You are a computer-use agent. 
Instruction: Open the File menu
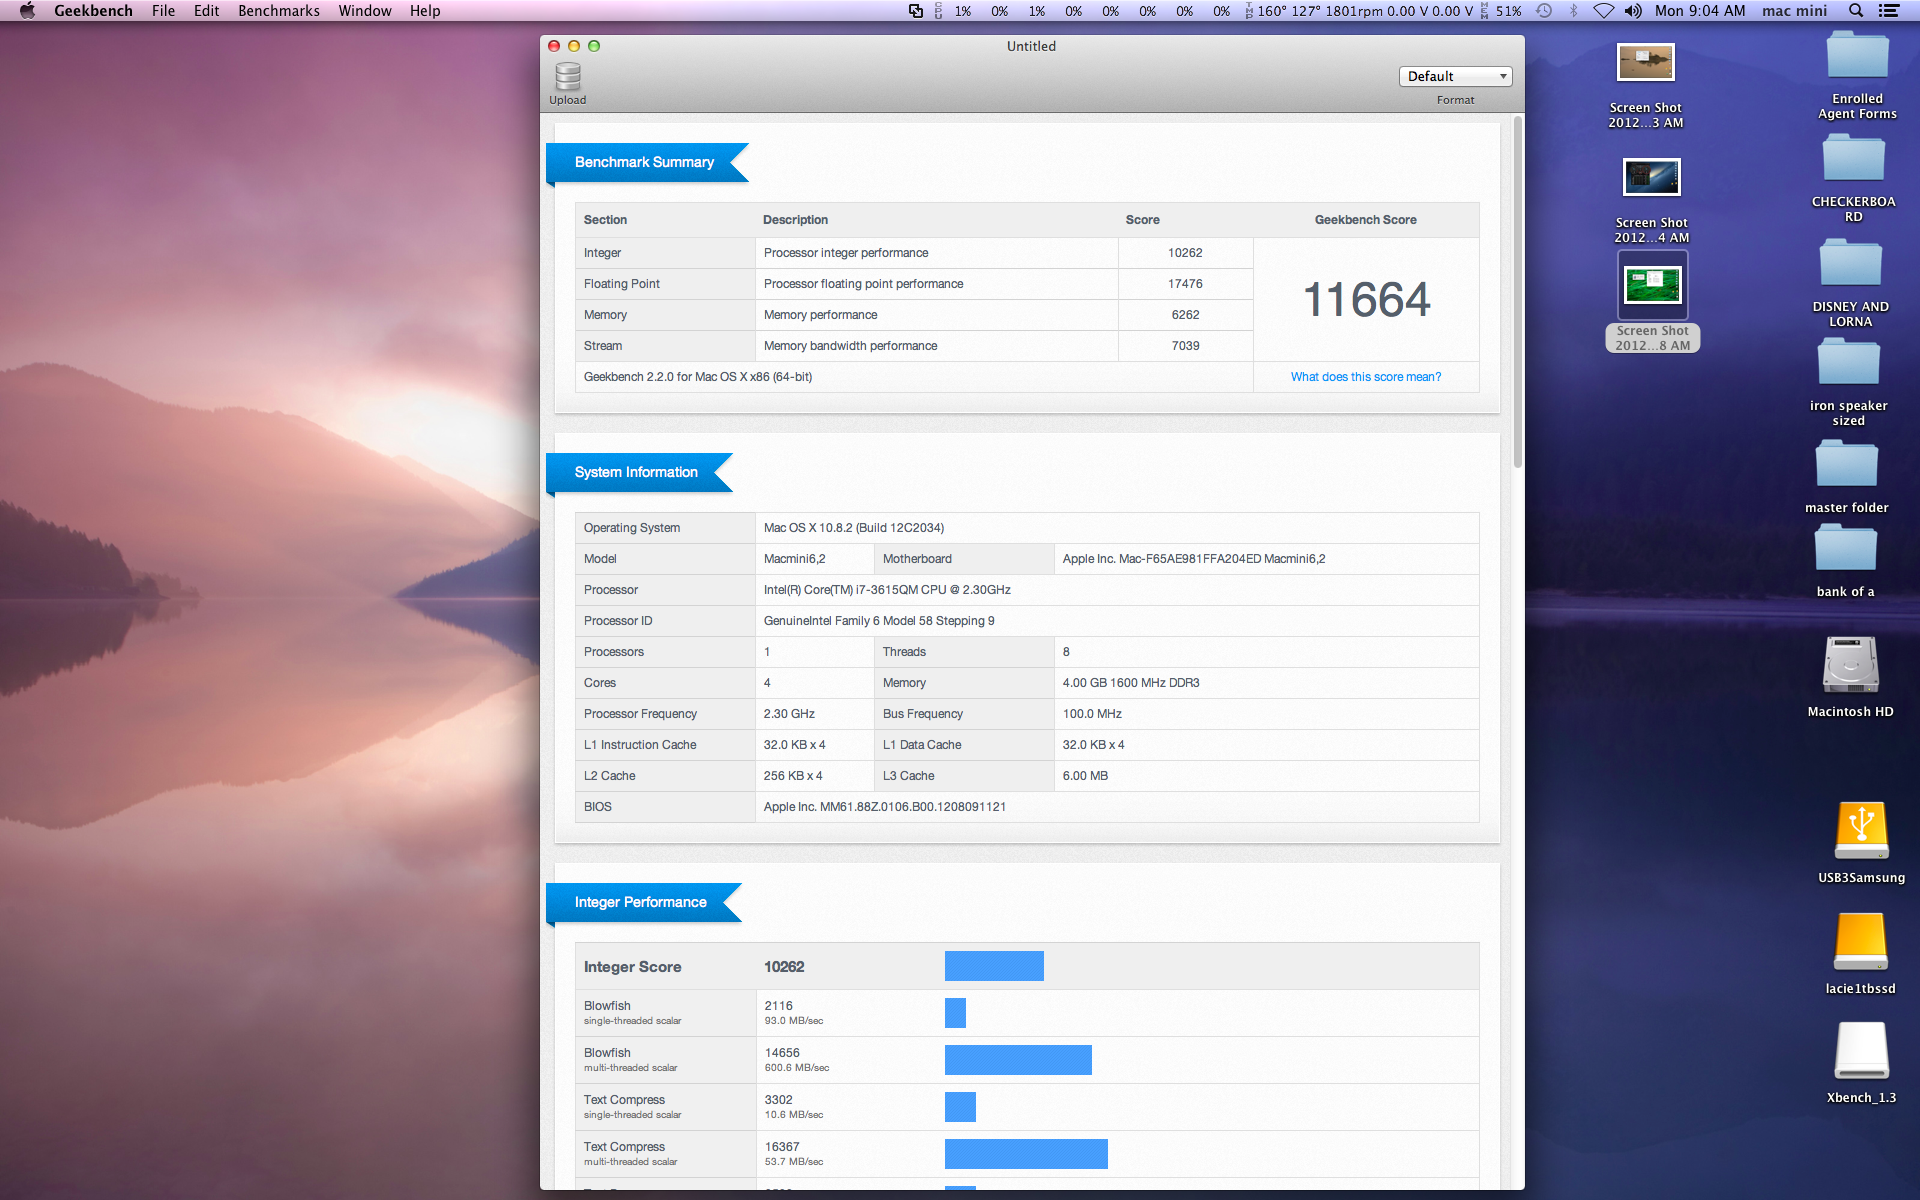pyautogui.click(x=163, y=11)
